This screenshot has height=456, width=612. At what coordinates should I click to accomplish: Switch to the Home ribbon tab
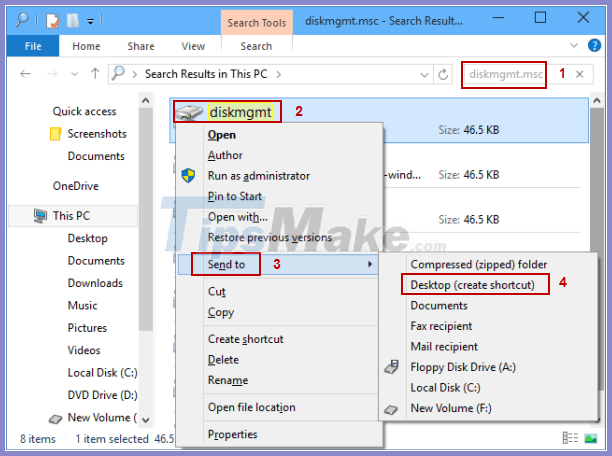tap(86, 46)
